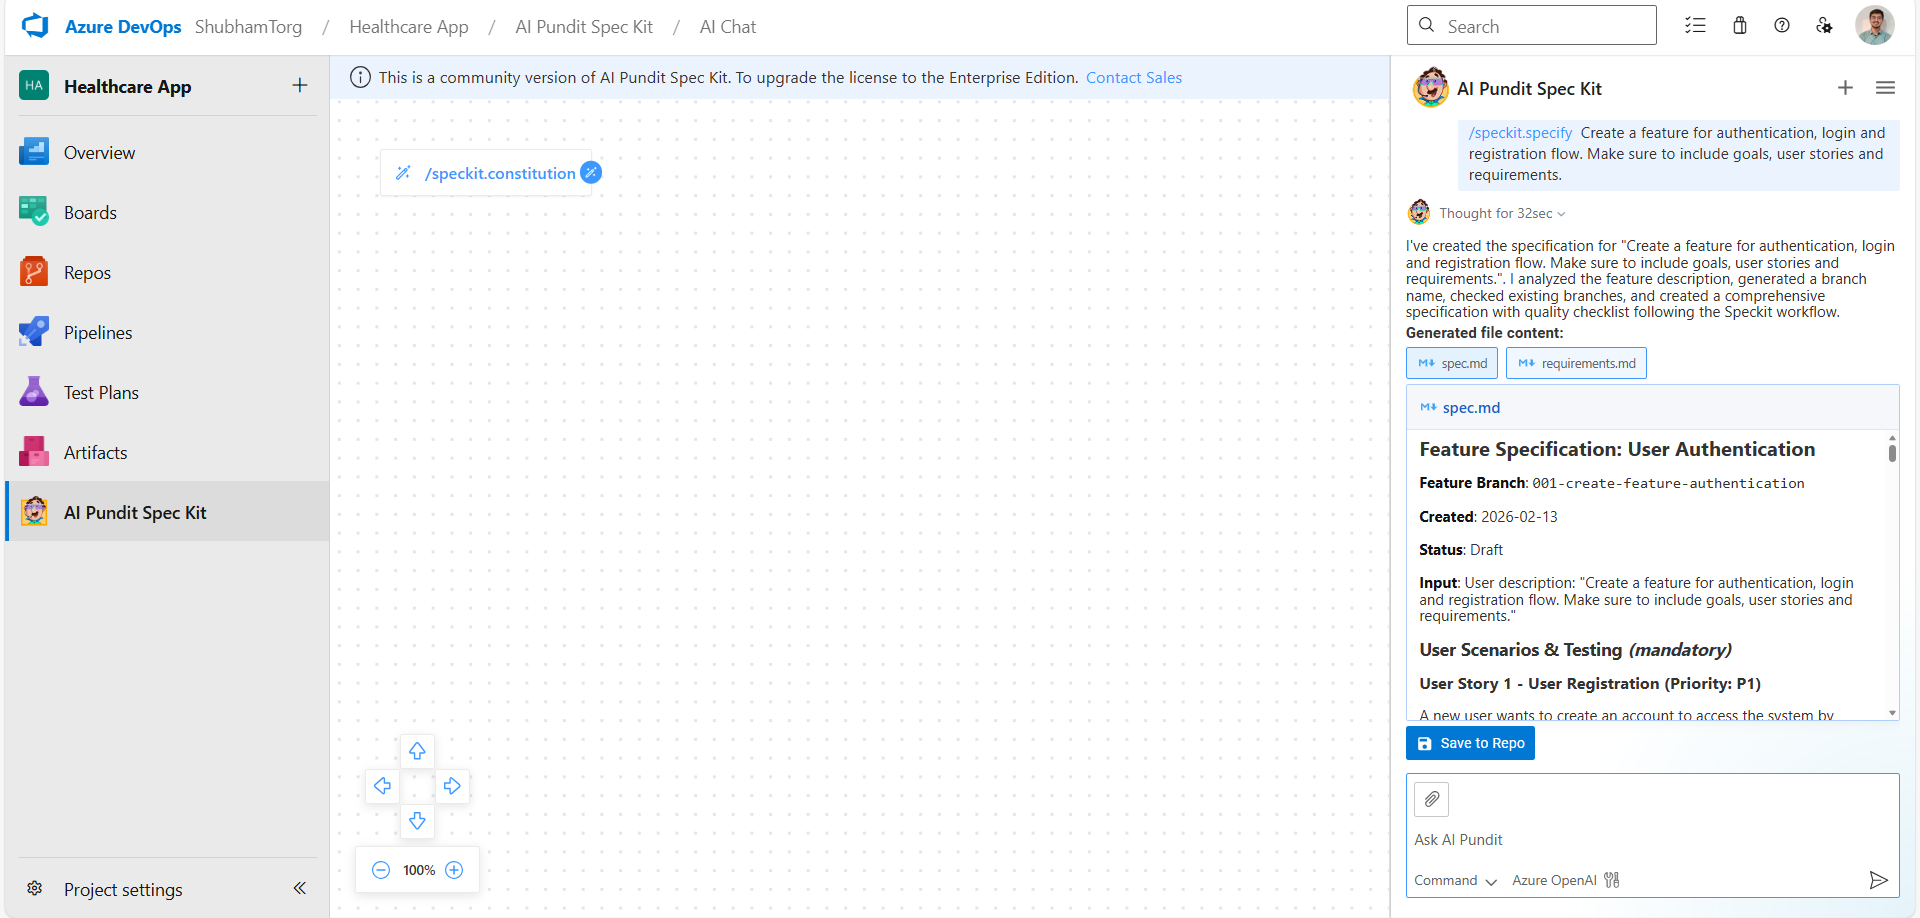Viewport: 1920px width, 918px height.
Task: Click the pan down arrow on canvas
Action: click(x=417, y=821)
